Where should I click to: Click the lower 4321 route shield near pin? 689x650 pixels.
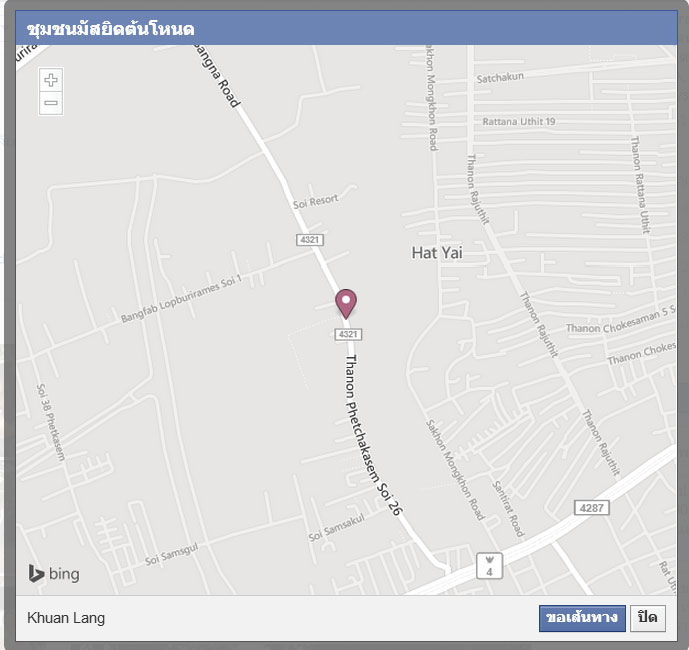click(348, 334)
